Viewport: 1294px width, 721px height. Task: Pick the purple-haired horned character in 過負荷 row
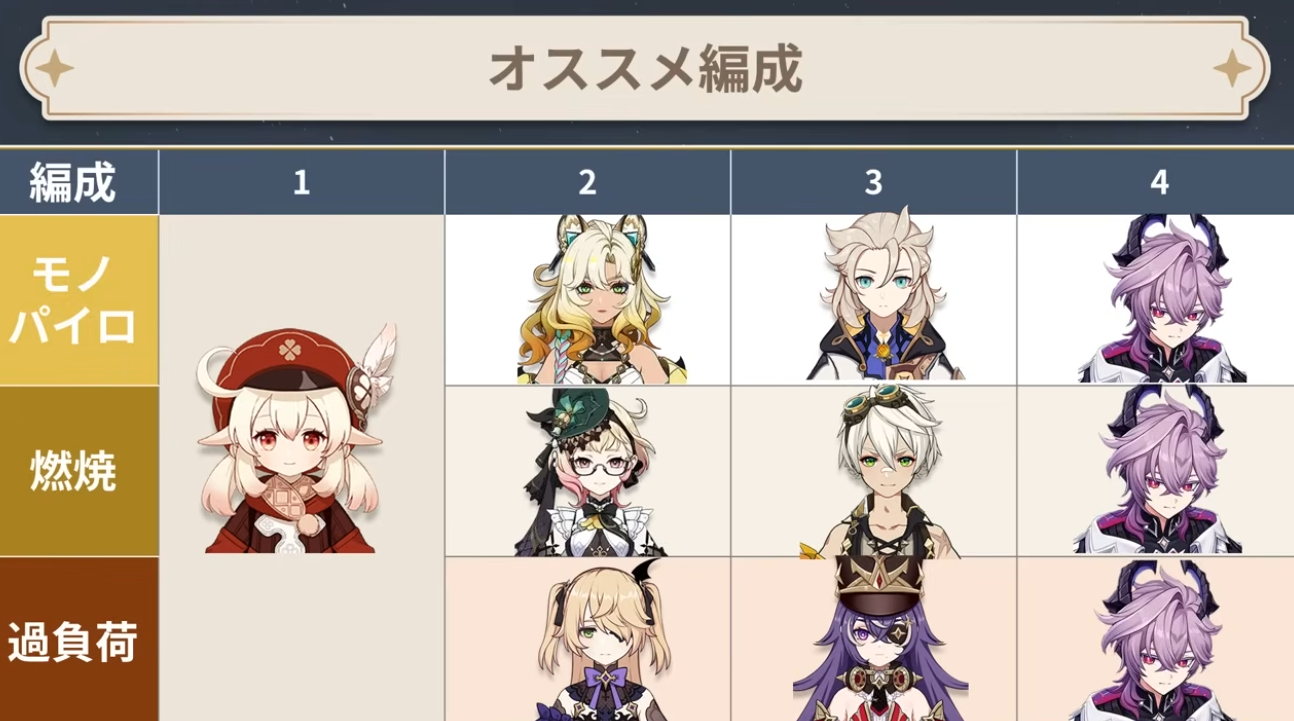coord(1160,640)
